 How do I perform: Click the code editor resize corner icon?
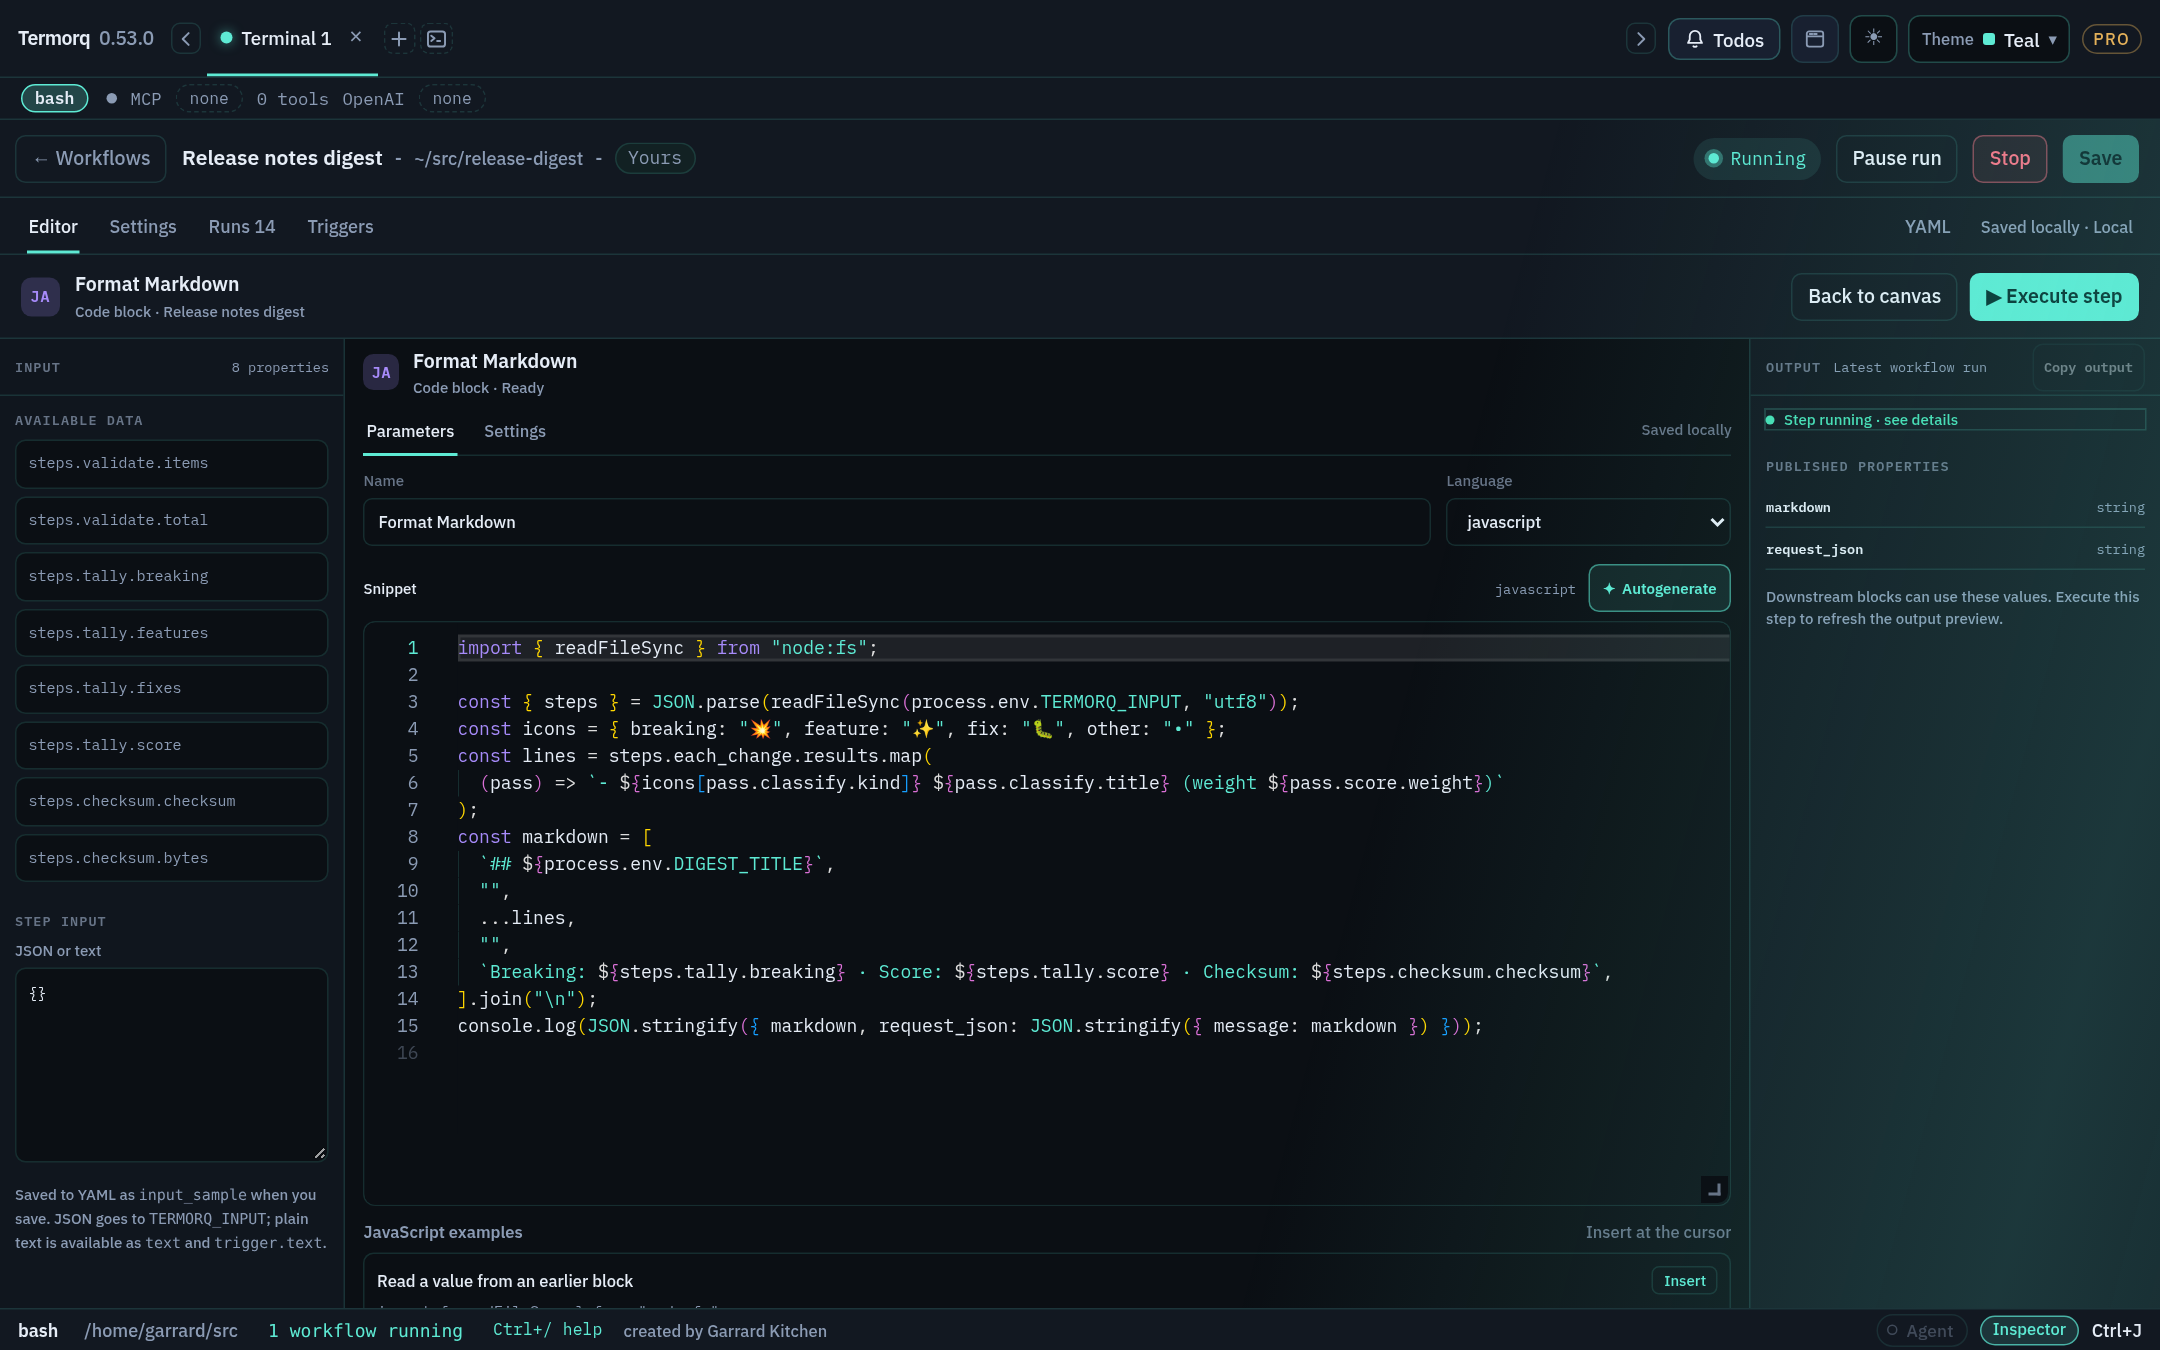coord(1714,1189)
